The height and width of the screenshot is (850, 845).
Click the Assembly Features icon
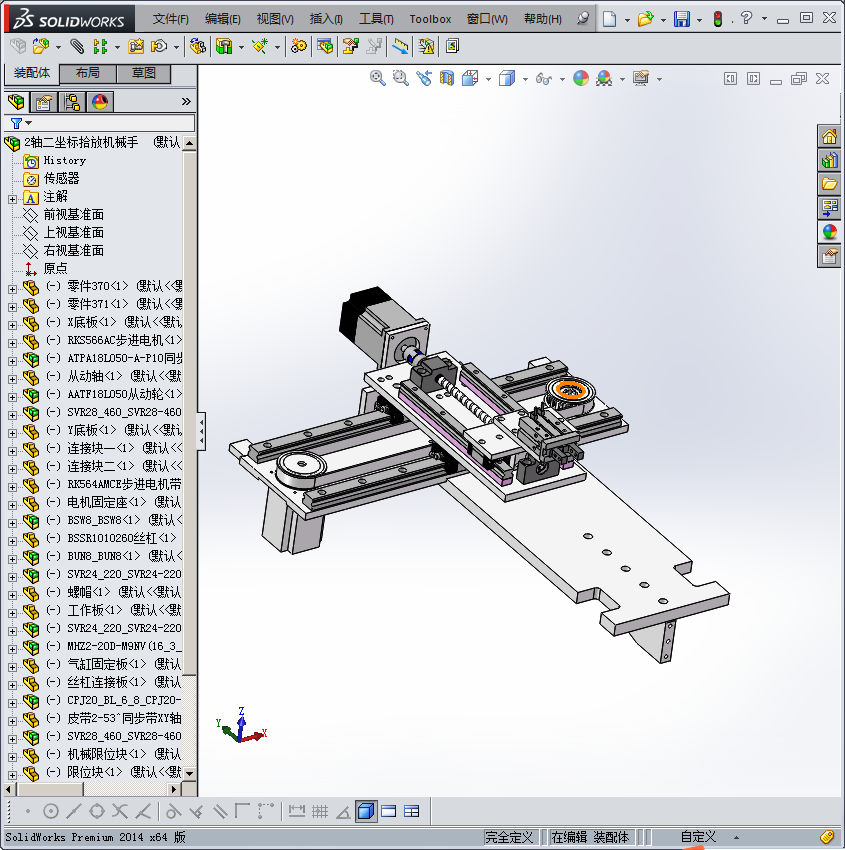tap(224, 47)
